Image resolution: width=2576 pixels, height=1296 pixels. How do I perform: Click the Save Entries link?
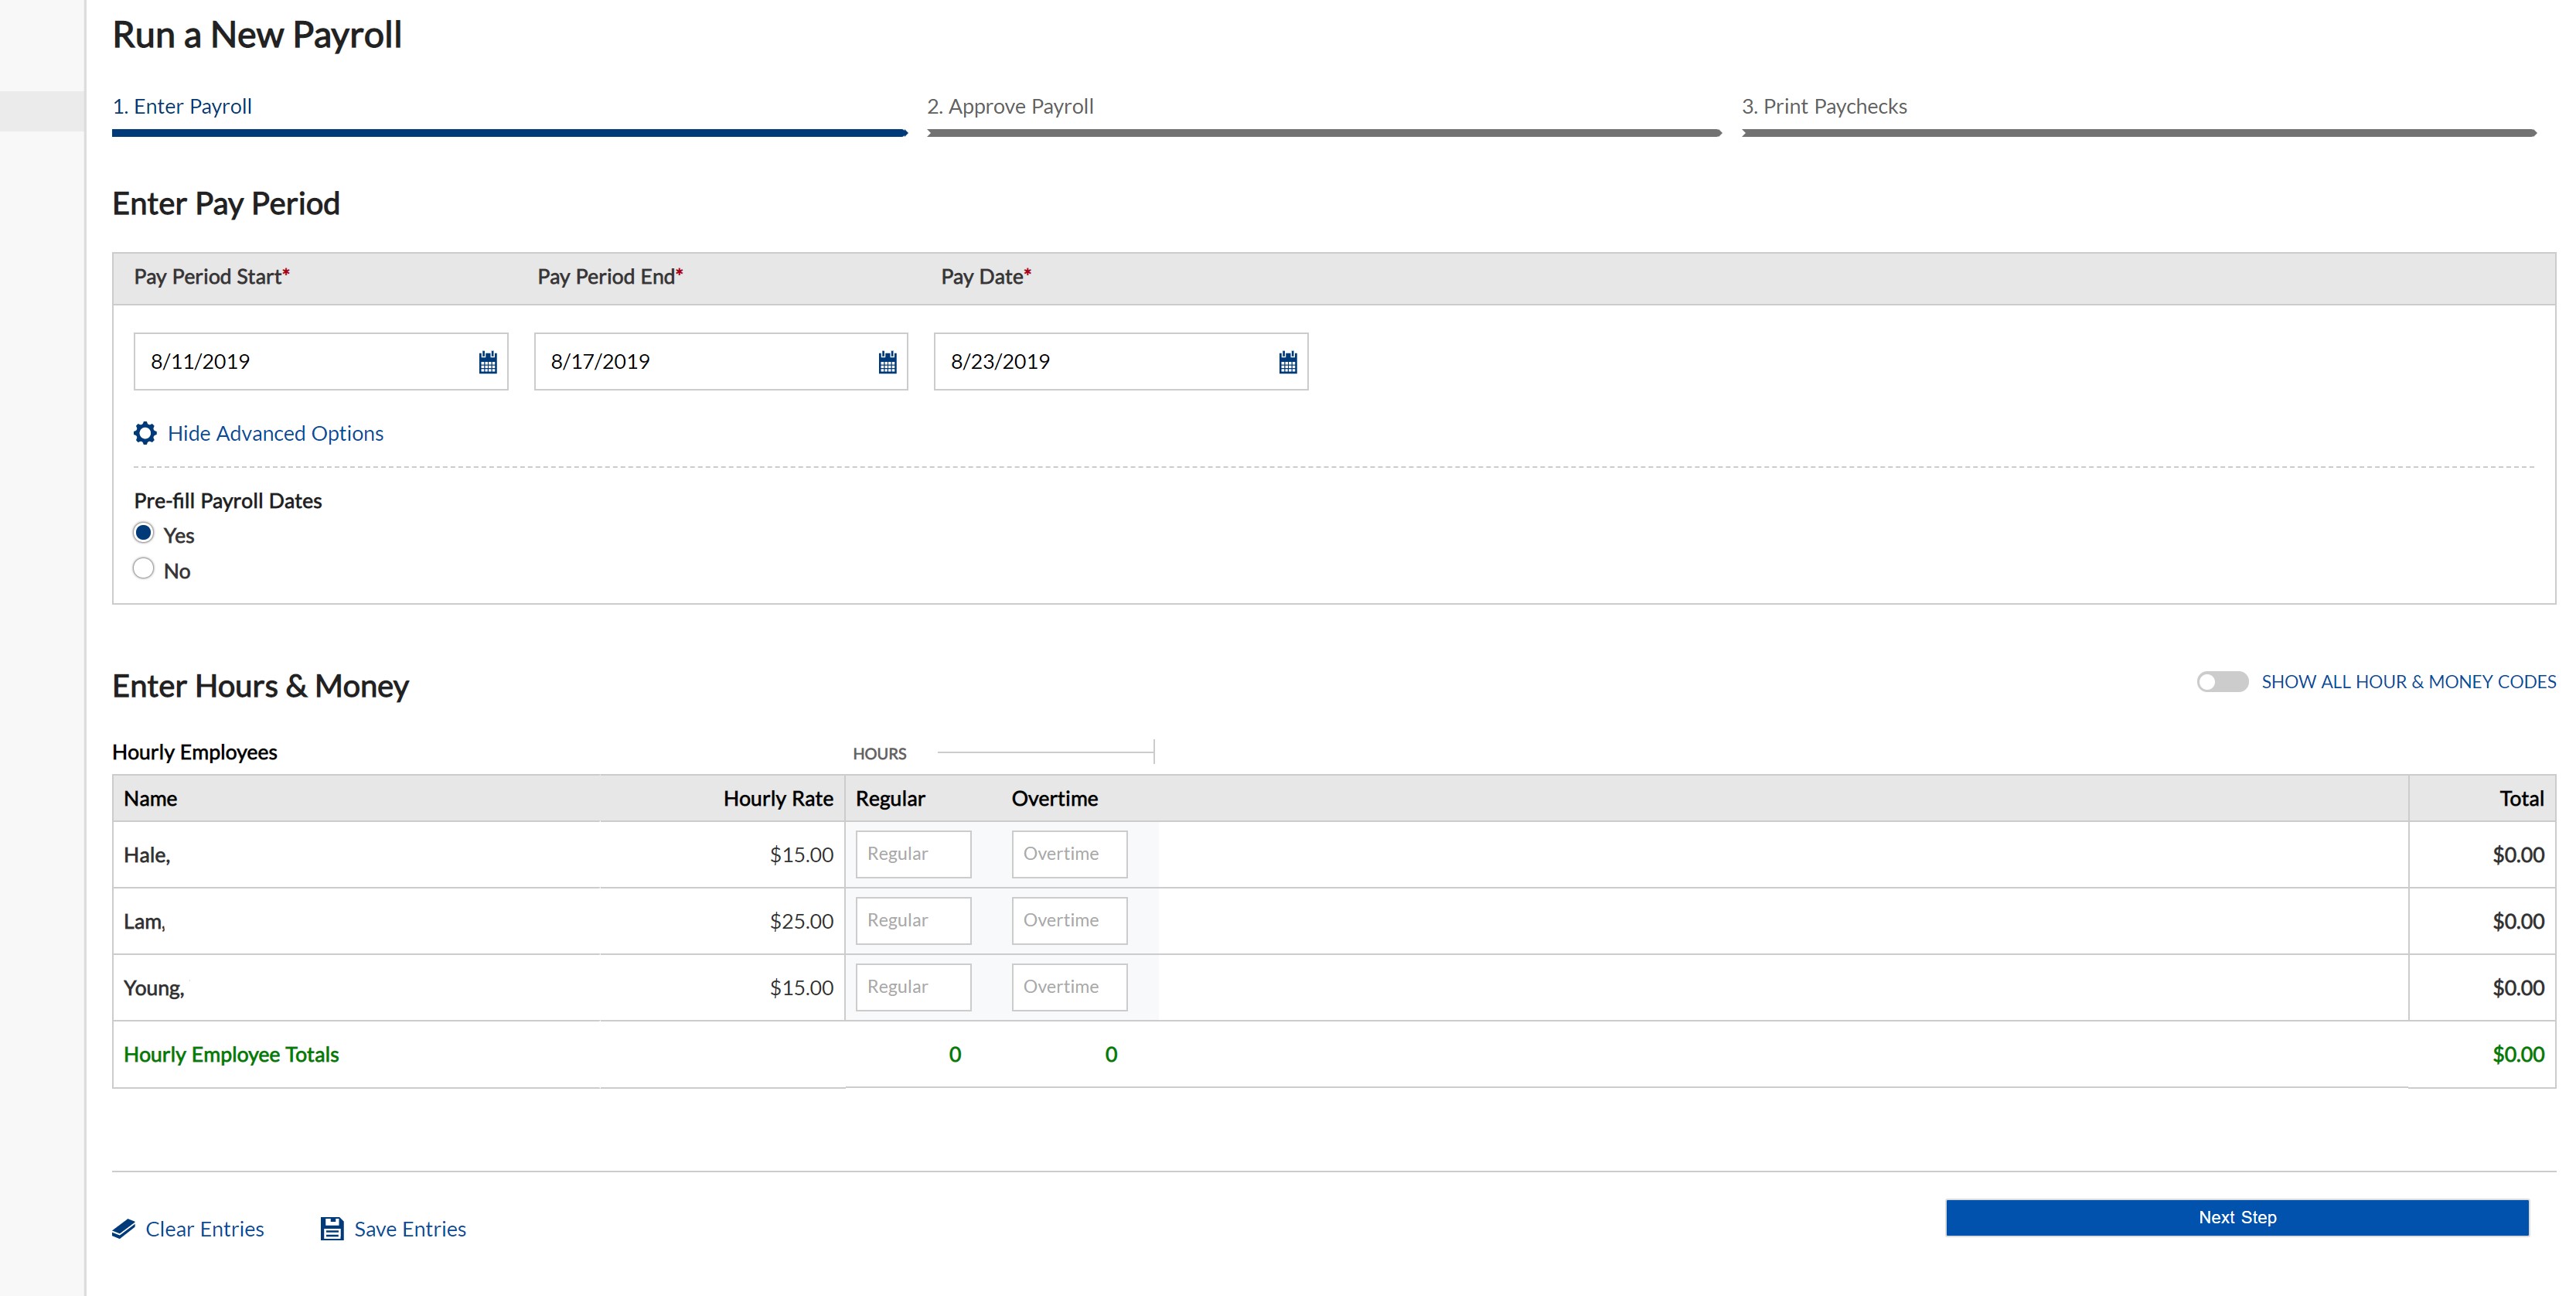tap(410, 1229)
